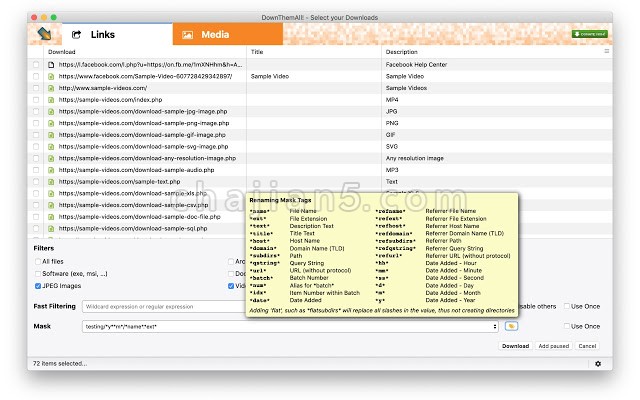Select the sample-text.php link text

point(119,182)
